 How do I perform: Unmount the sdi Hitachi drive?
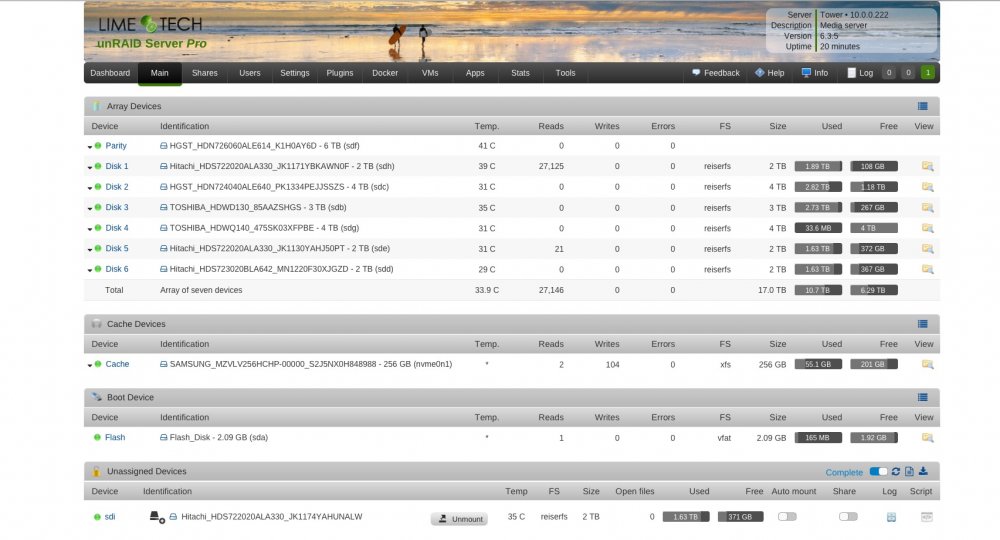[460, 519]
